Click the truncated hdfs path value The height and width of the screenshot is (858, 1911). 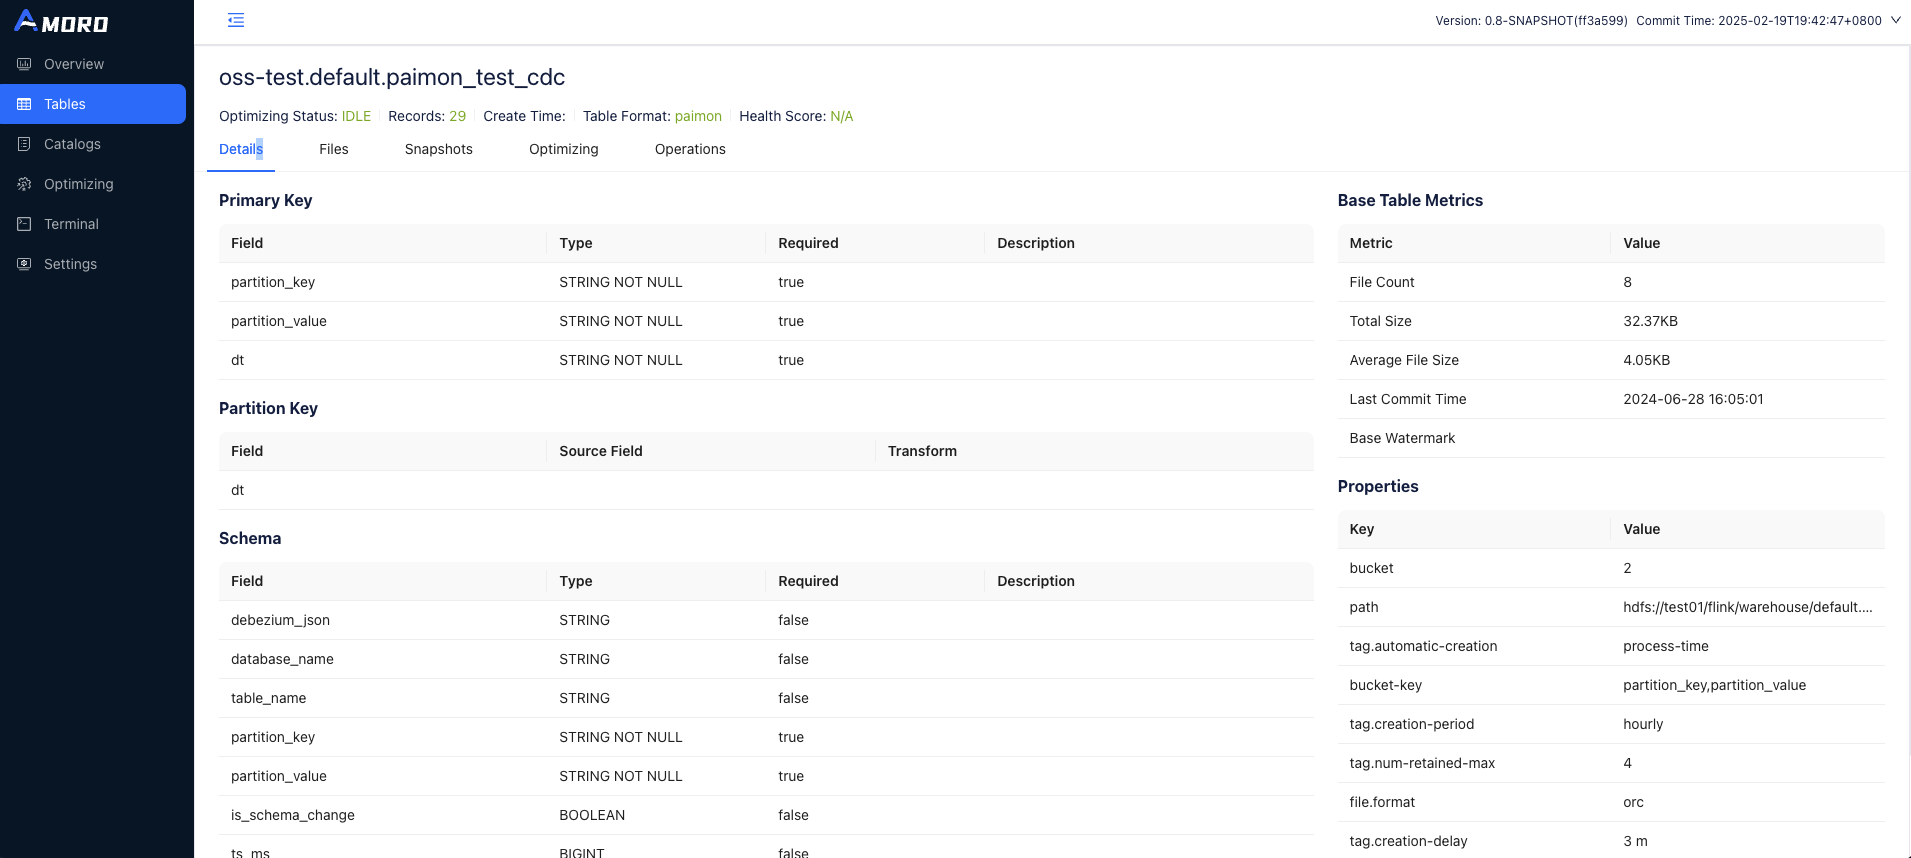click(1747, 607)
